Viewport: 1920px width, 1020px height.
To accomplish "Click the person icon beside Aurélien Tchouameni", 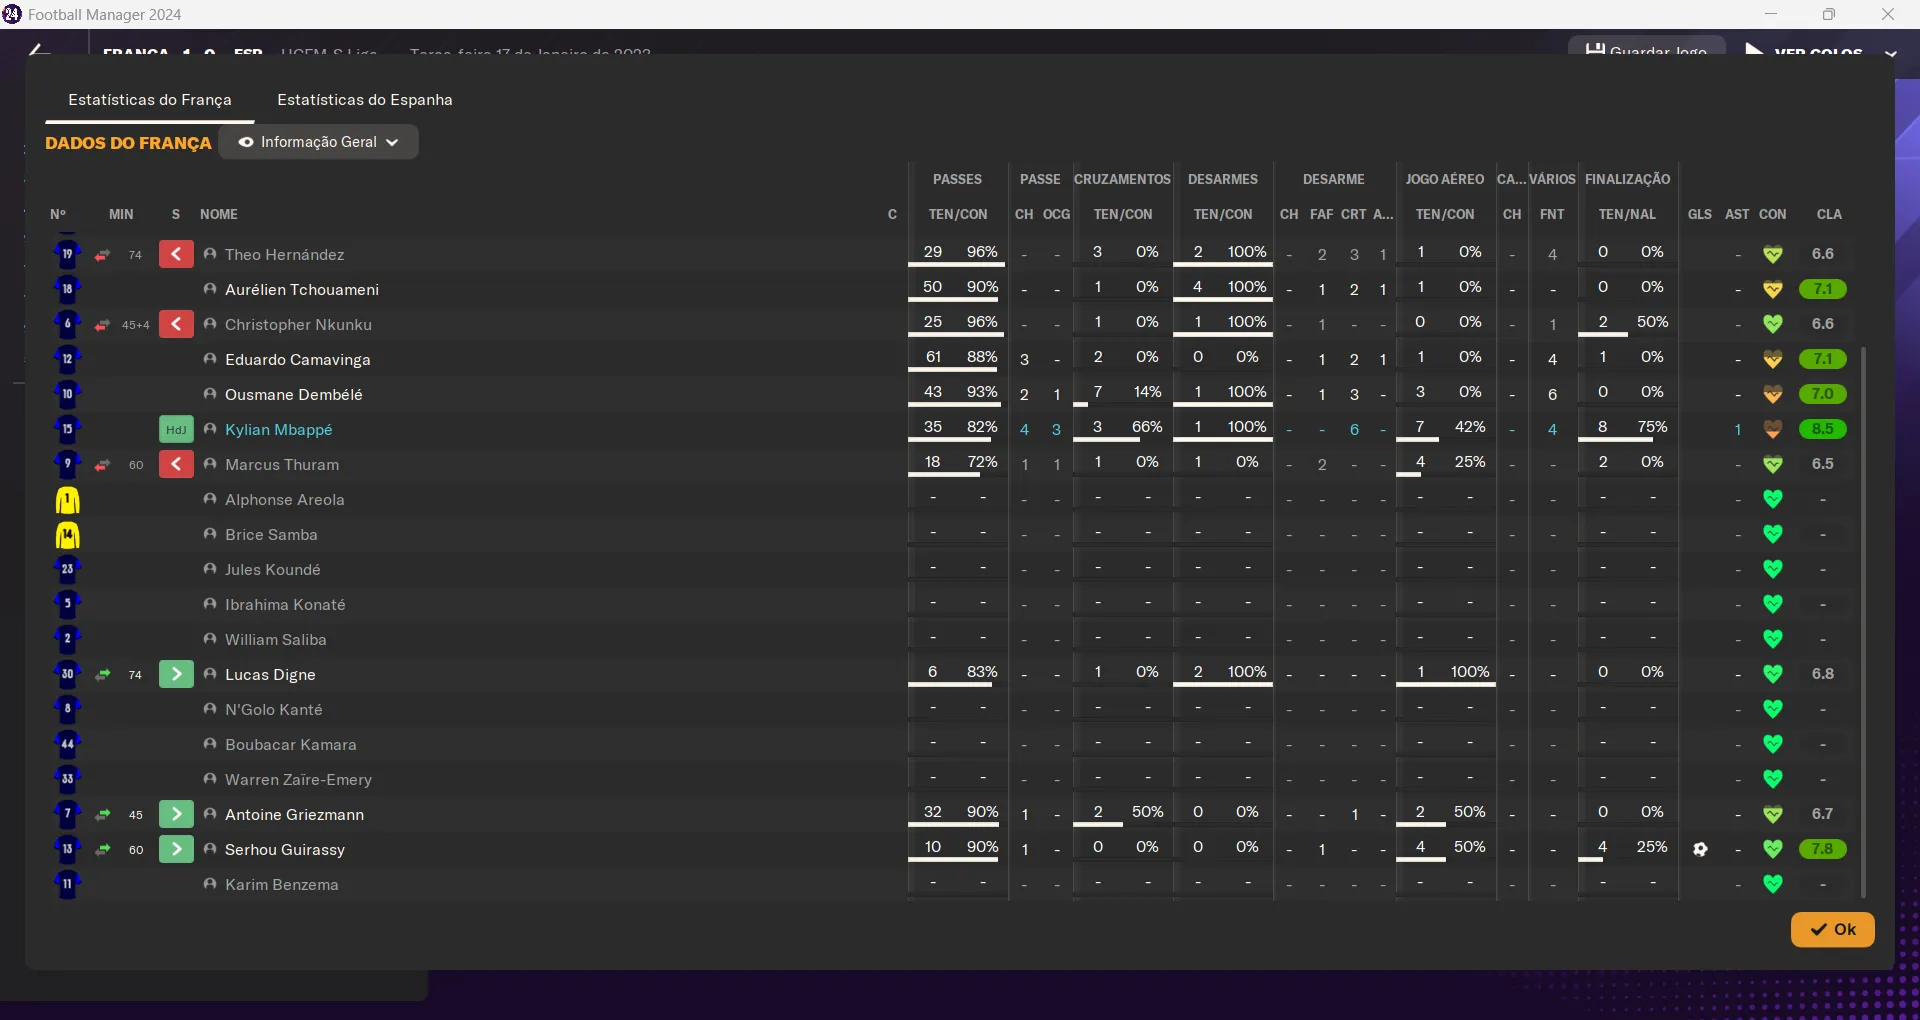I will tap(210, 289).
